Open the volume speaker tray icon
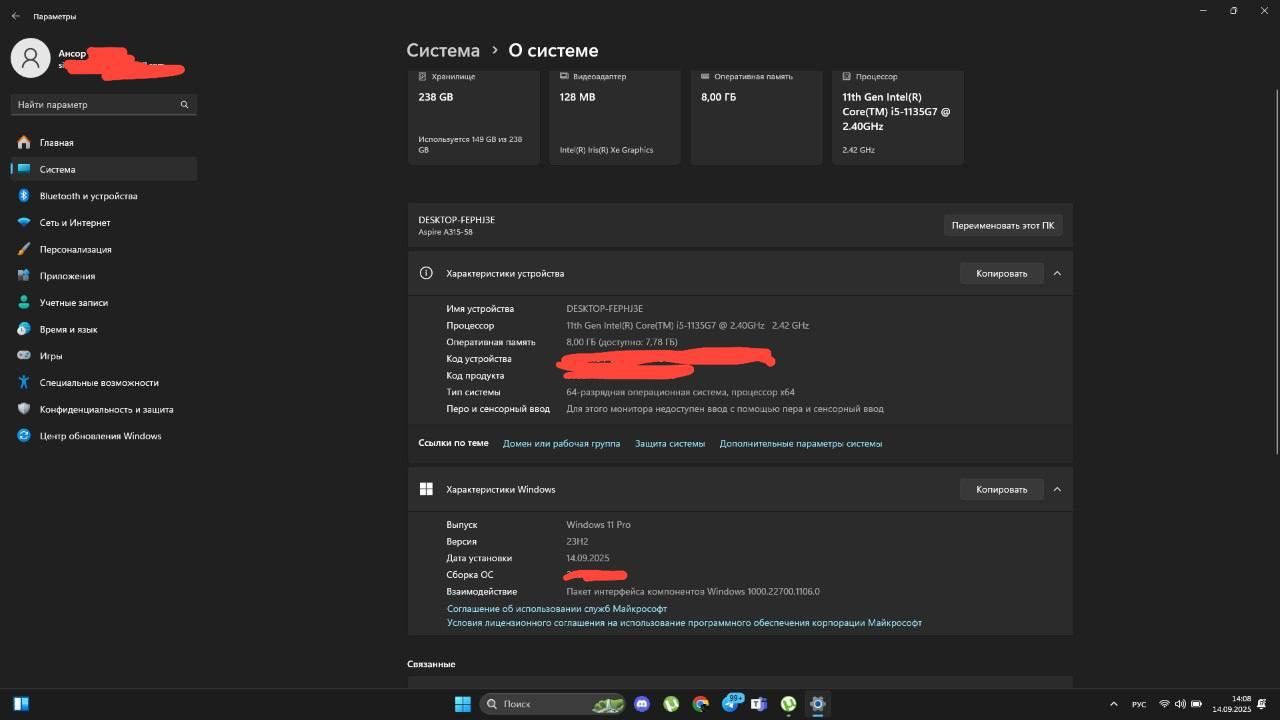The height and width of the screenshot is (720, 1280). tap(1180, 704)
